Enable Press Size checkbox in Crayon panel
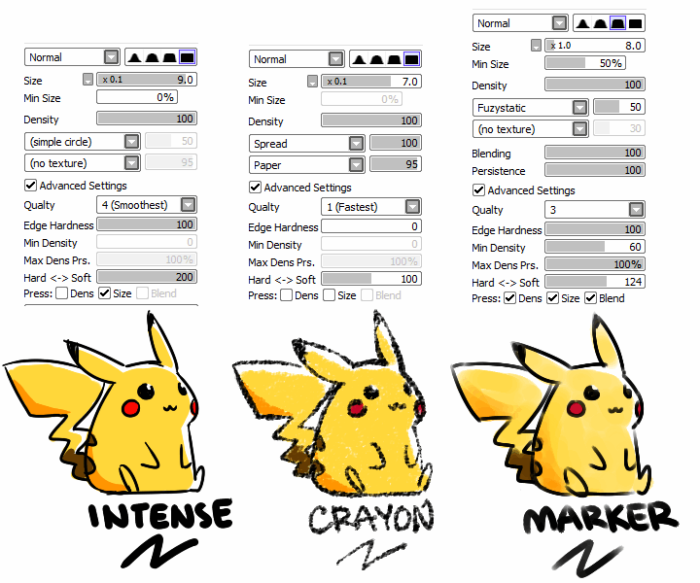Viewport: 700px width, 583px height. (x=329, y=295)
